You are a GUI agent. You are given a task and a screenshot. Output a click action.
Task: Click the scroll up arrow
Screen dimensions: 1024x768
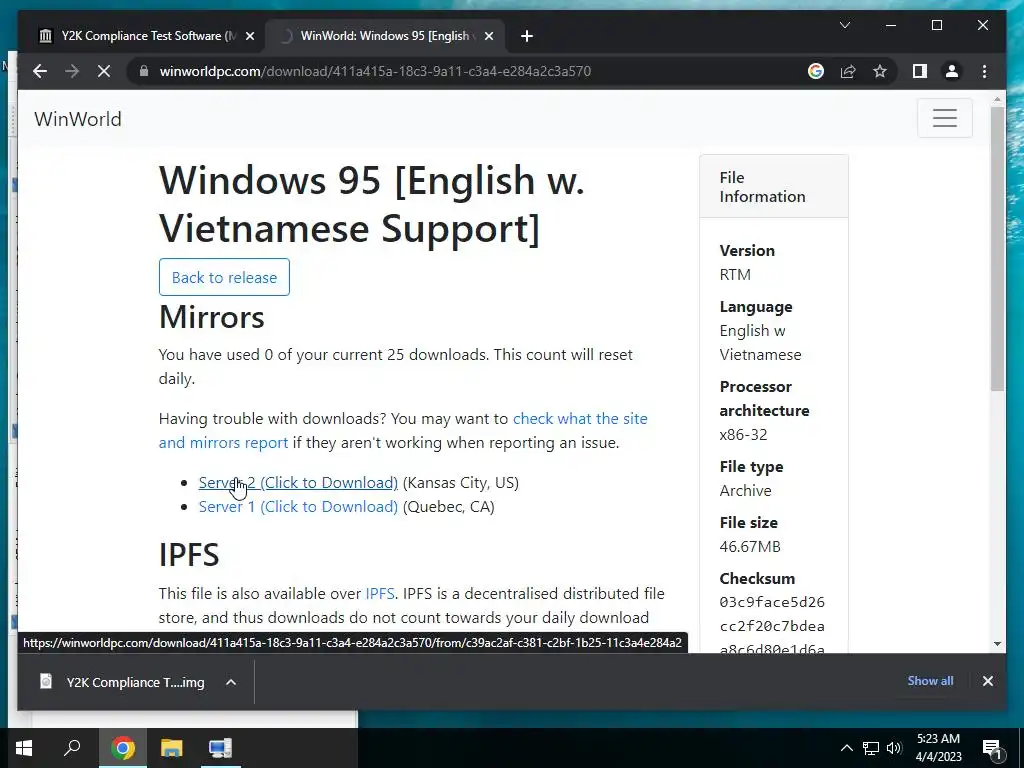point(997,99)
